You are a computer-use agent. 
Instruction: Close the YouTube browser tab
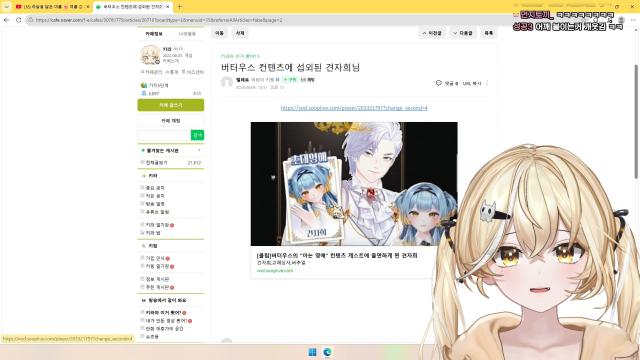click(87, 7)
